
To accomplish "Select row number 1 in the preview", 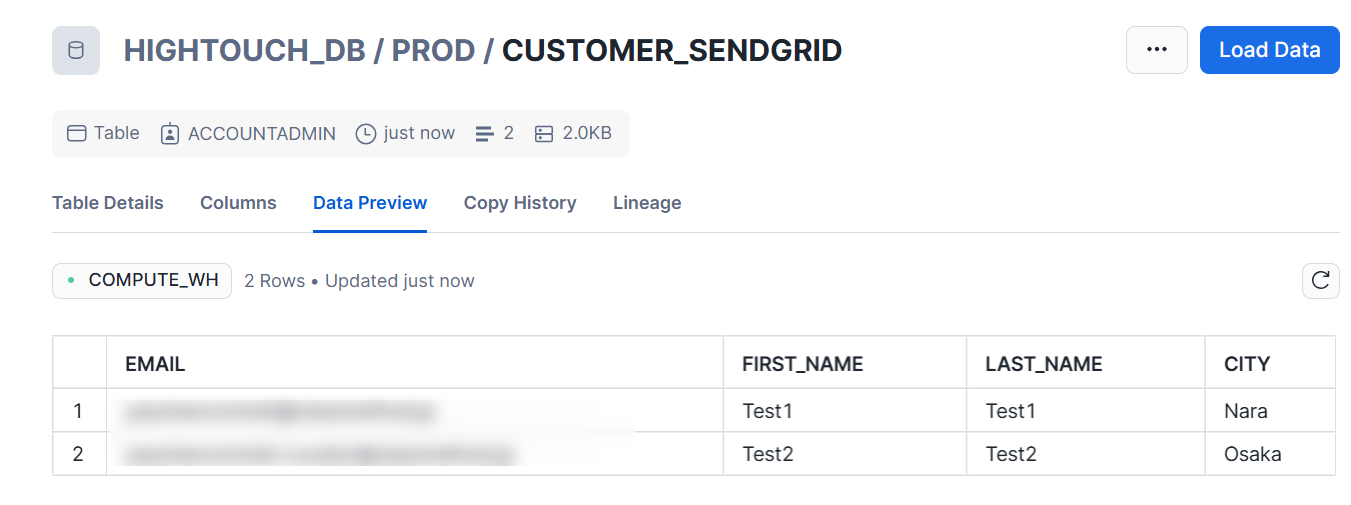I will (79, 411).
